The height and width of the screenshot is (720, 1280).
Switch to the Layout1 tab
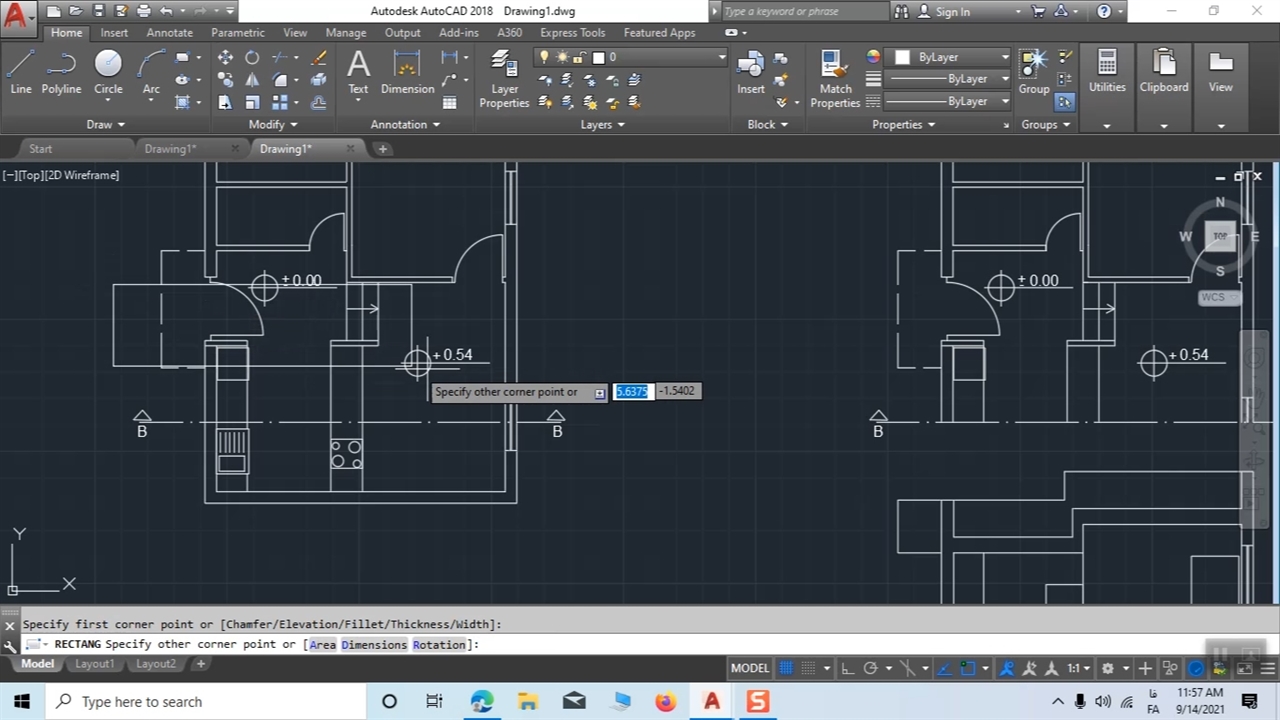pyautogui.click(x=94, y=664)
